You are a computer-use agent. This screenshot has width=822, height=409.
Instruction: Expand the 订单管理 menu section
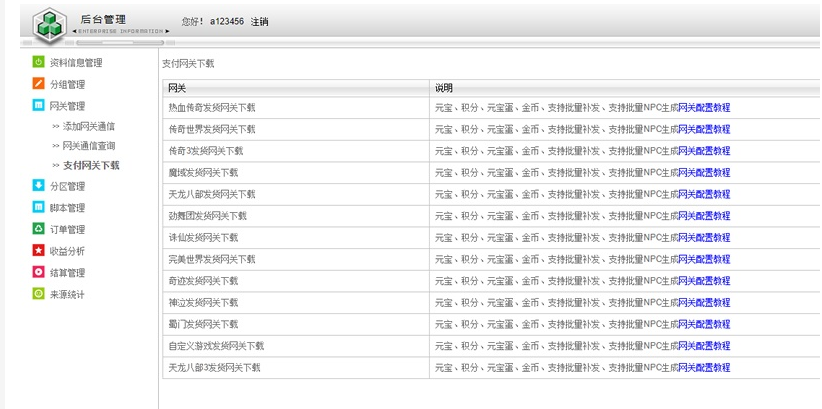point(67,230)
